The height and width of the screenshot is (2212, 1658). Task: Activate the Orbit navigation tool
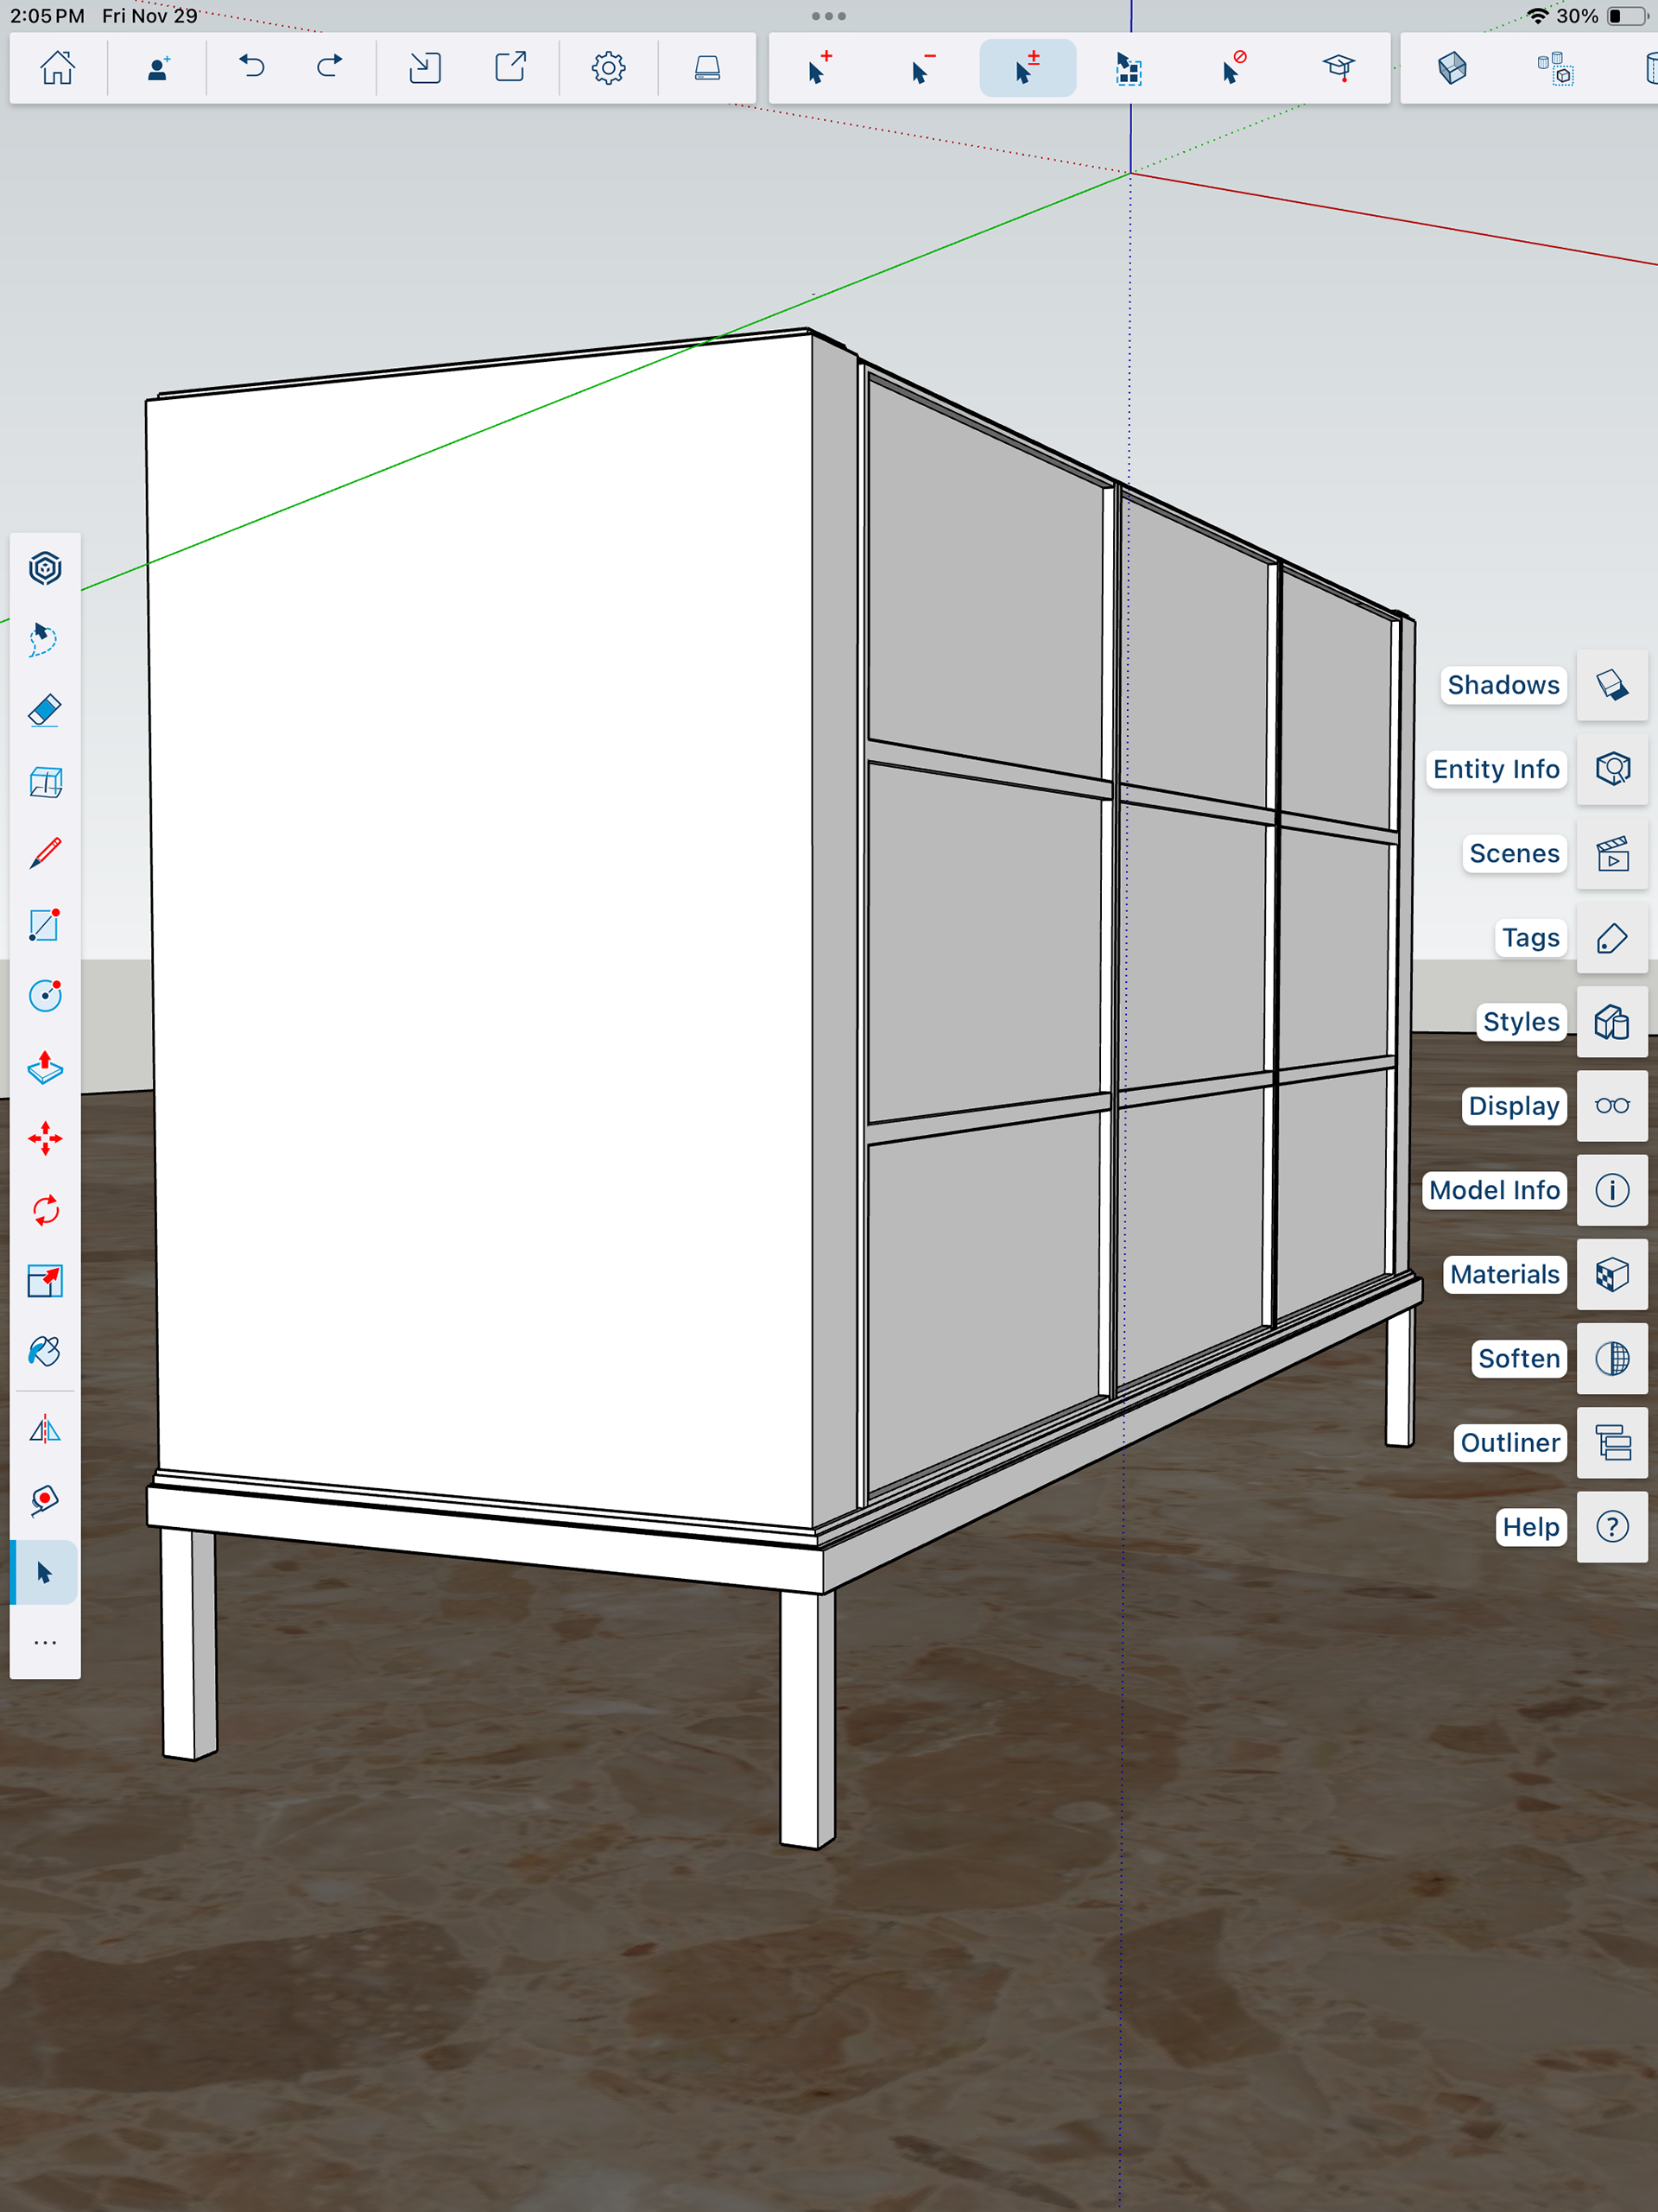point(45,568)
